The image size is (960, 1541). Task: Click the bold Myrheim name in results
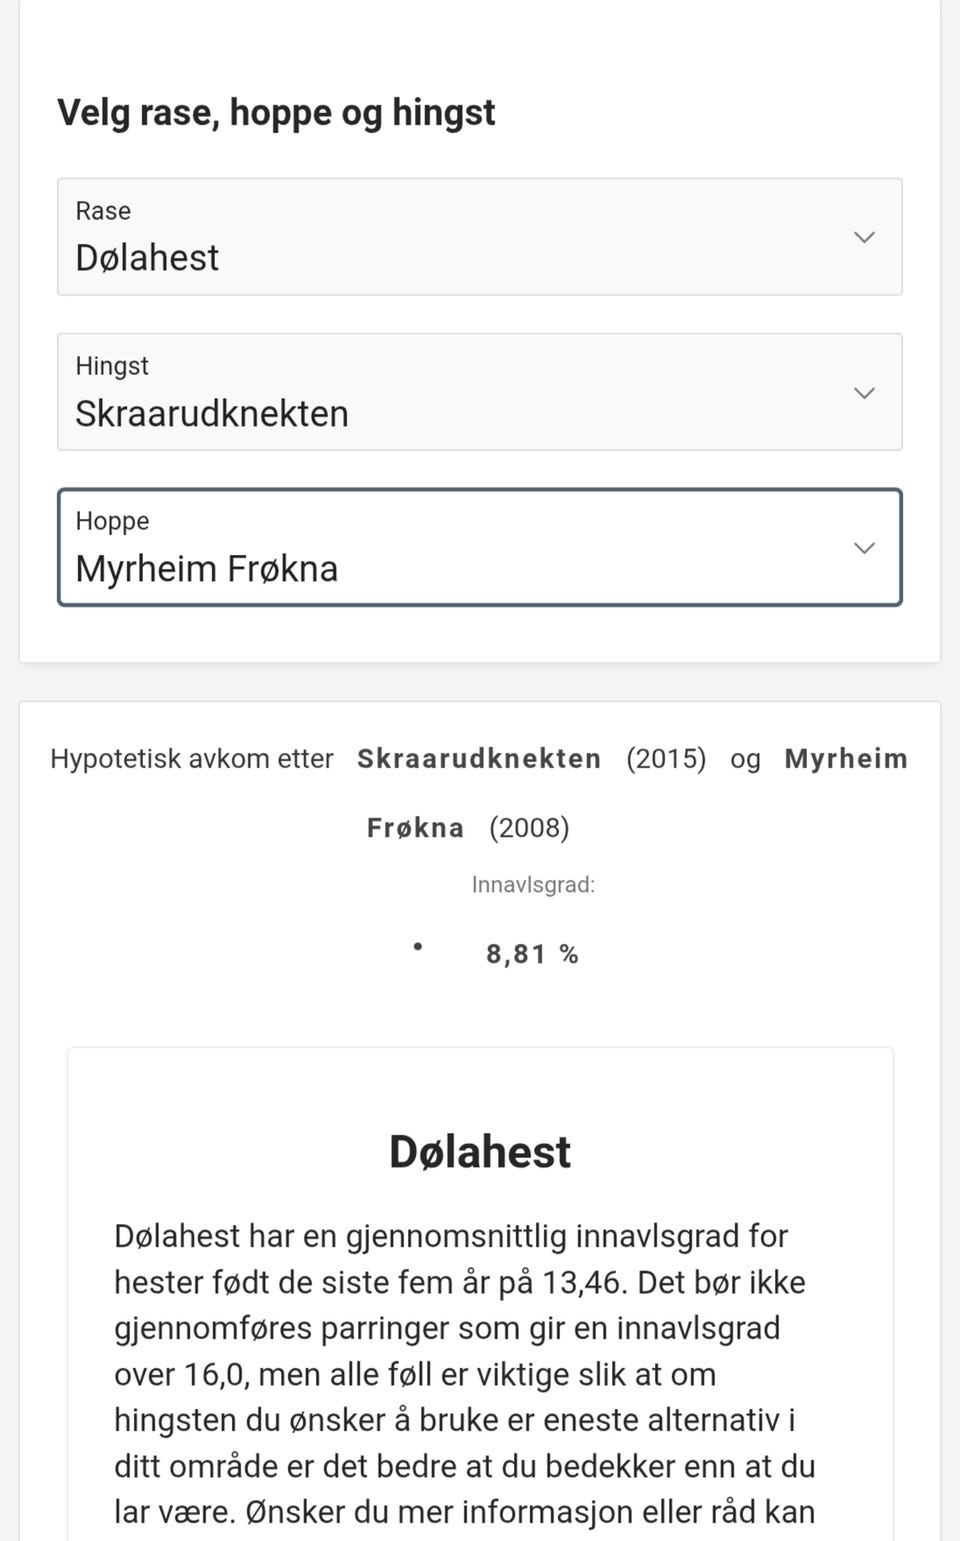[846, 759]
